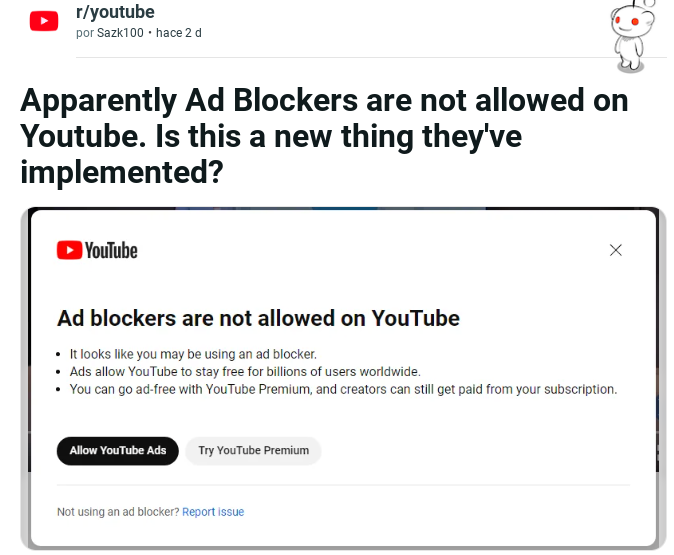This screenshot has height=555, width=674.
Task: Follow the Report issue link
Action: click(x=213, y=512)
